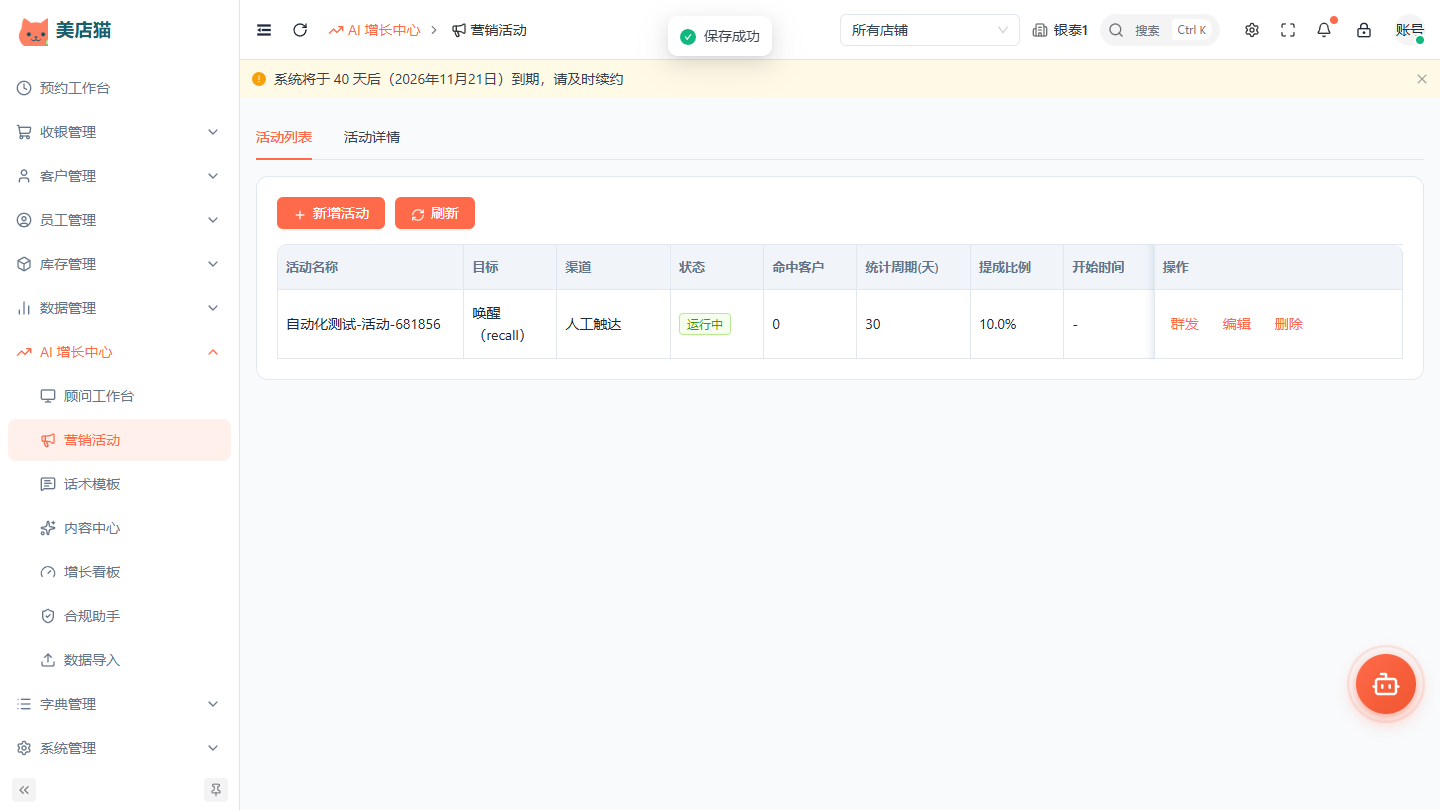Image resolution: width=1440 pixels, height=810 pixels.
Task: Close the system expiry warning banner
Action: coord(1422,79)
